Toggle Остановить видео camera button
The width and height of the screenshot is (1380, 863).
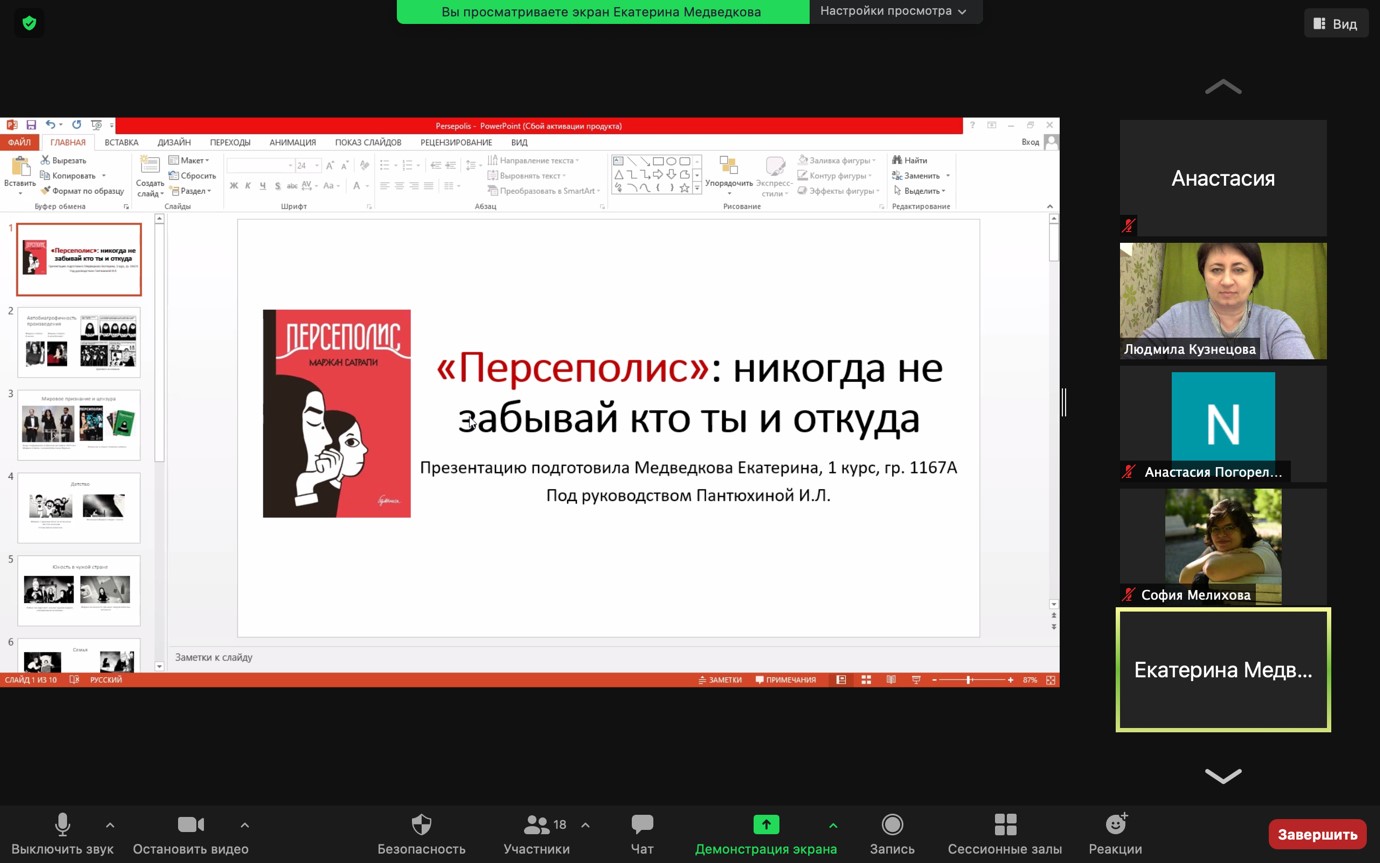190,834
